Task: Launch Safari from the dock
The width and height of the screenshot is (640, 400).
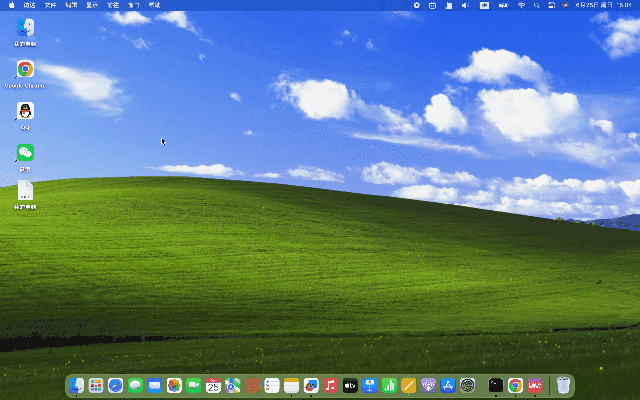Action: (116, 385)
